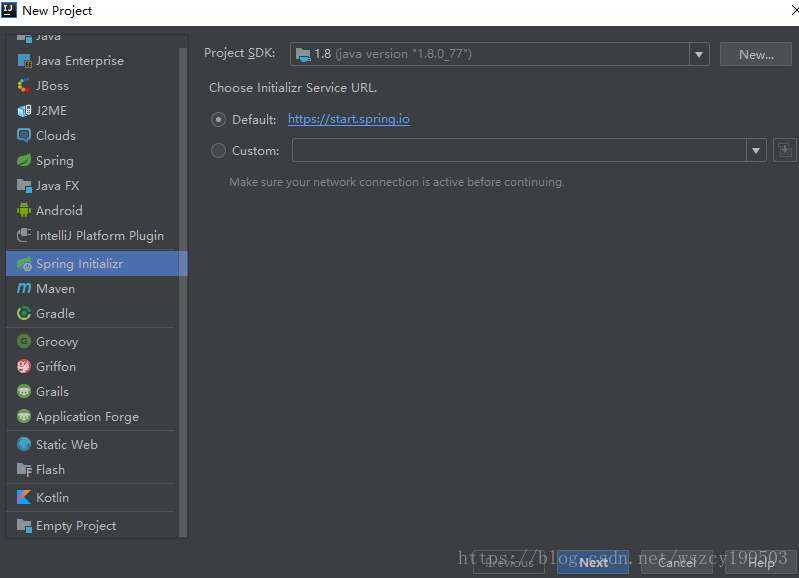
Task: Pick Application Forge project type
Action: [x=93, y=416]
